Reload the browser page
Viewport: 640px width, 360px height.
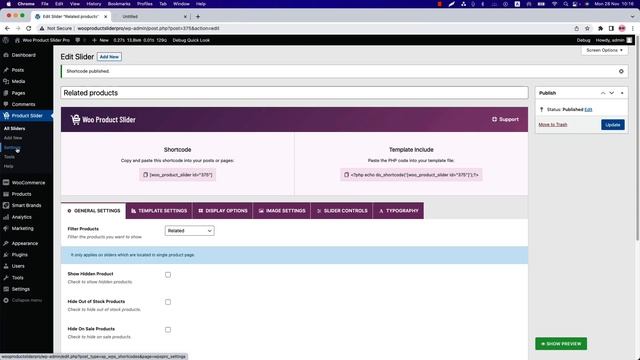coord(29,28)
